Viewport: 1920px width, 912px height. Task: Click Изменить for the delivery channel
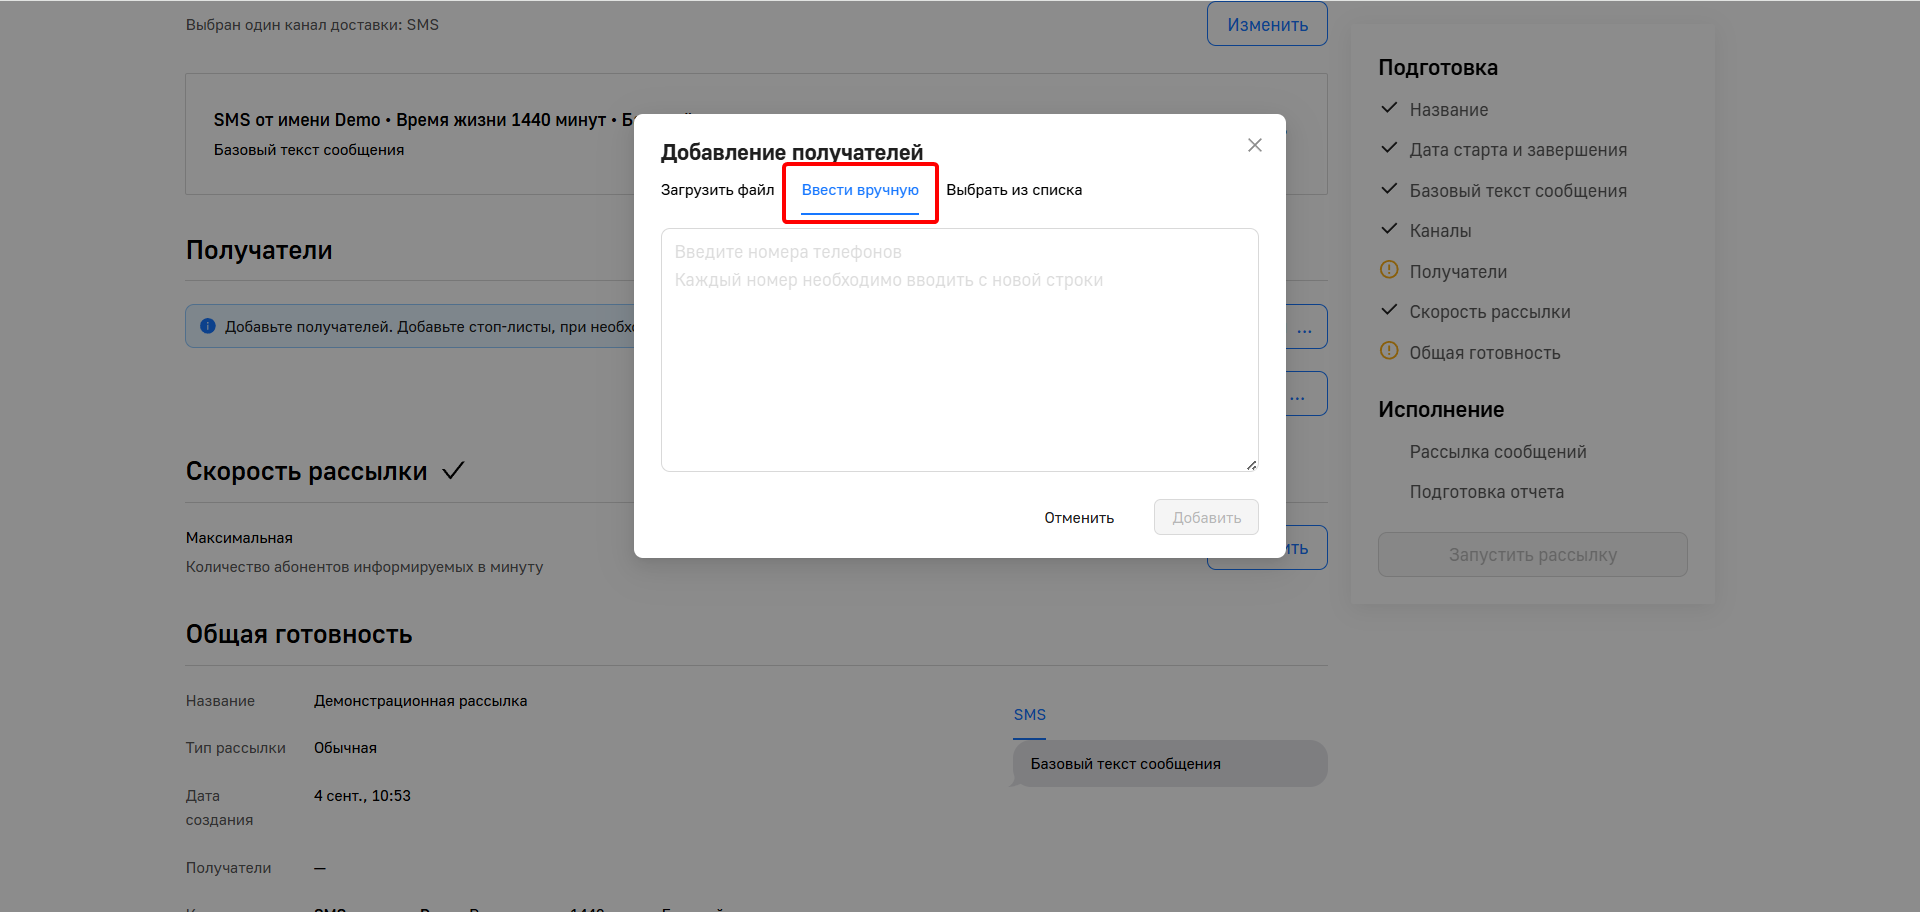1267,25
